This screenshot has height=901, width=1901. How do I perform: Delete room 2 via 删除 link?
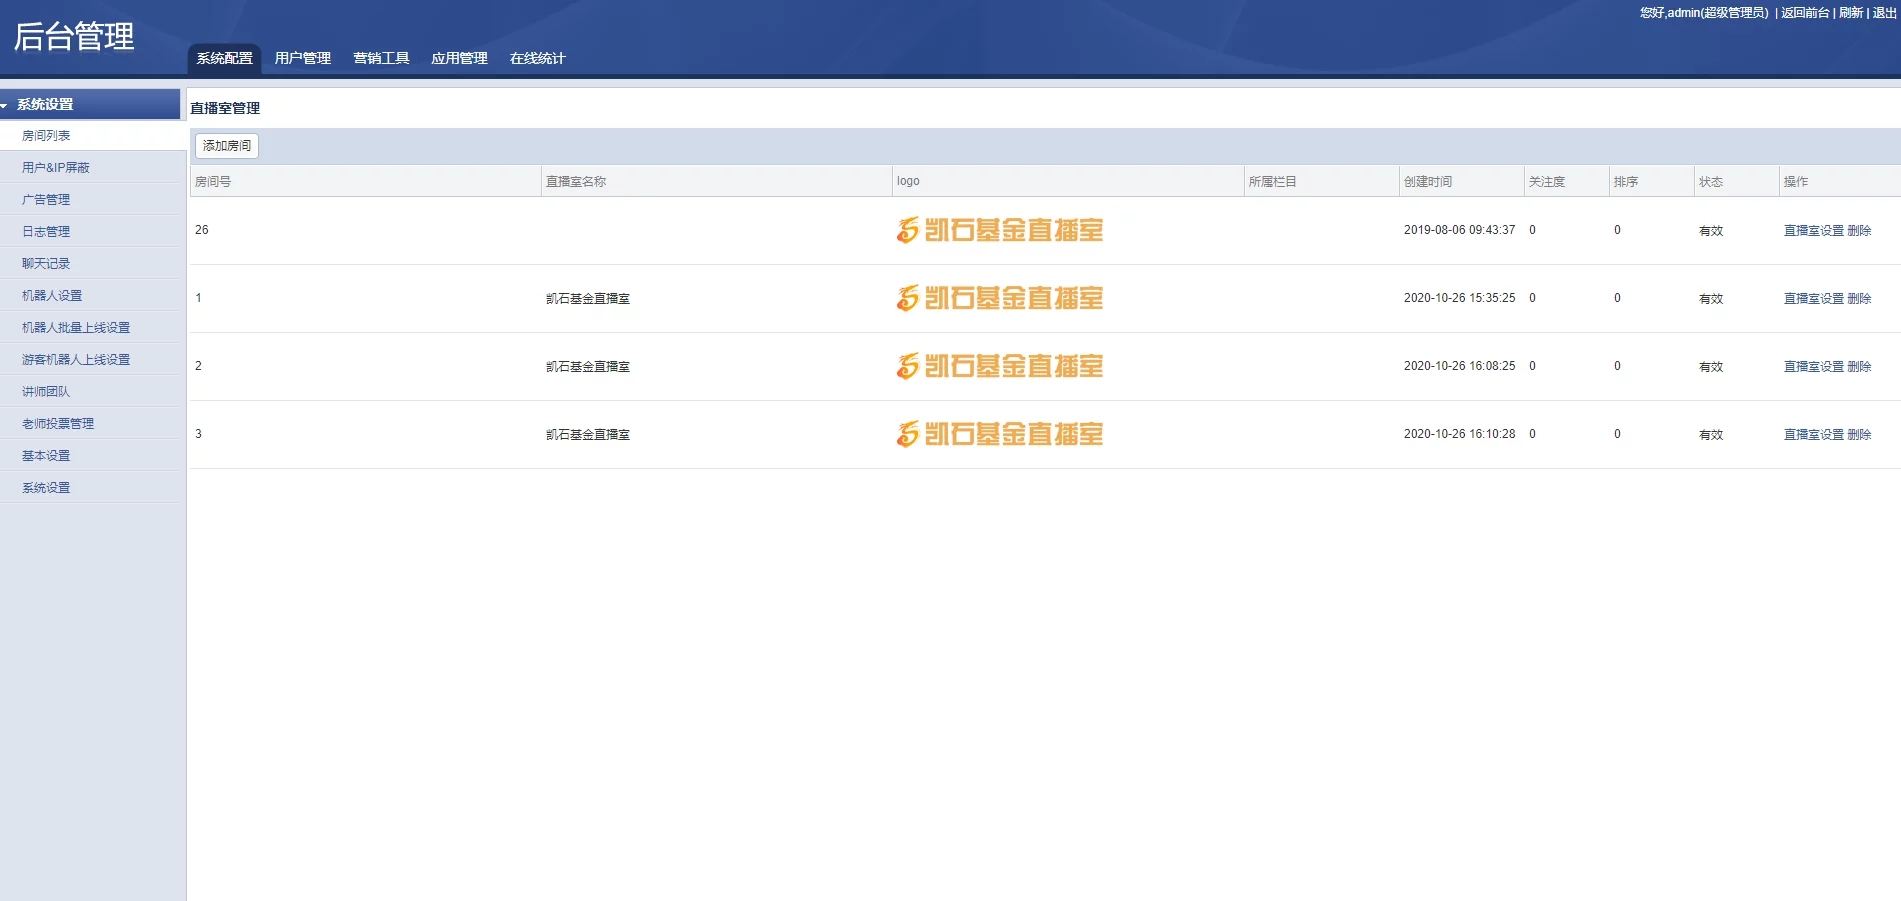coord(1859,367)
